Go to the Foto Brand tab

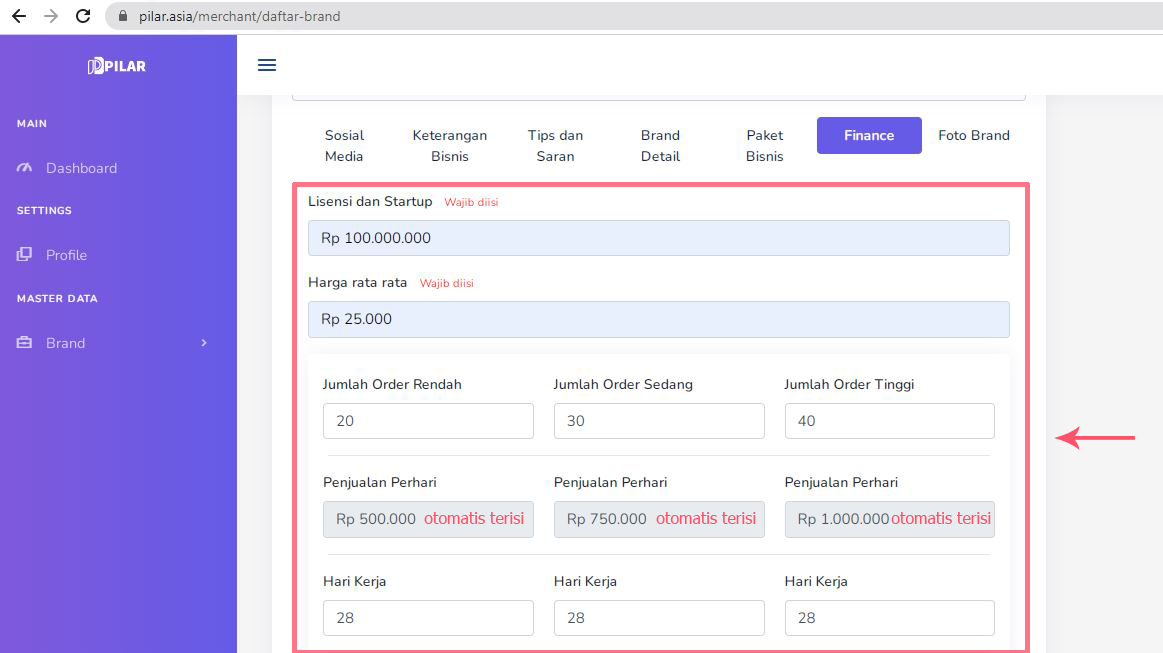click(x=973, y=135)
